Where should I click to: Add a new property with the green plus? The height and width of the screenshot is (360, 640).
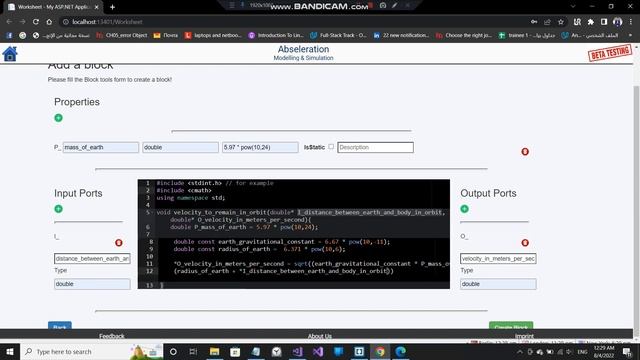pyautogui.click(x=58, y=118)
